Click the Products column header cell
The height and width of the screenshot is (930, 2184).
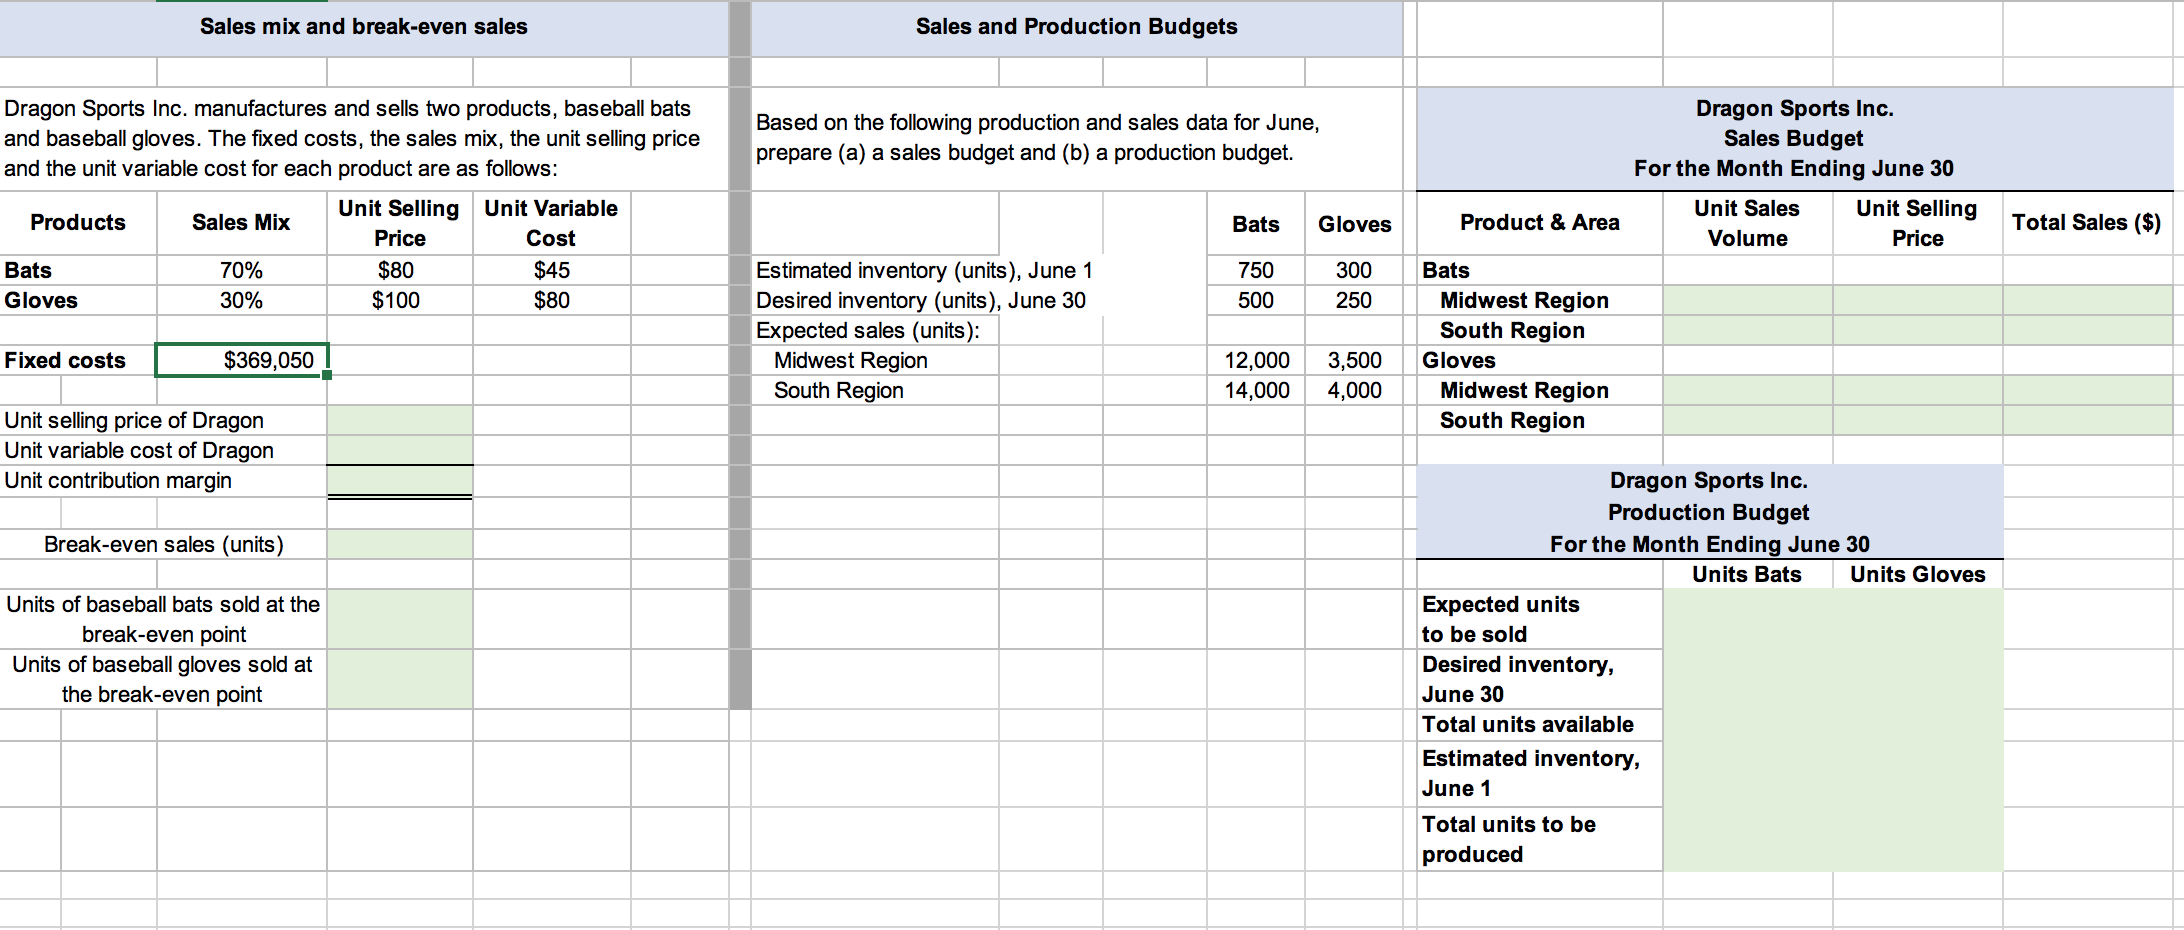pyautogui.click(x=78, y=222)
